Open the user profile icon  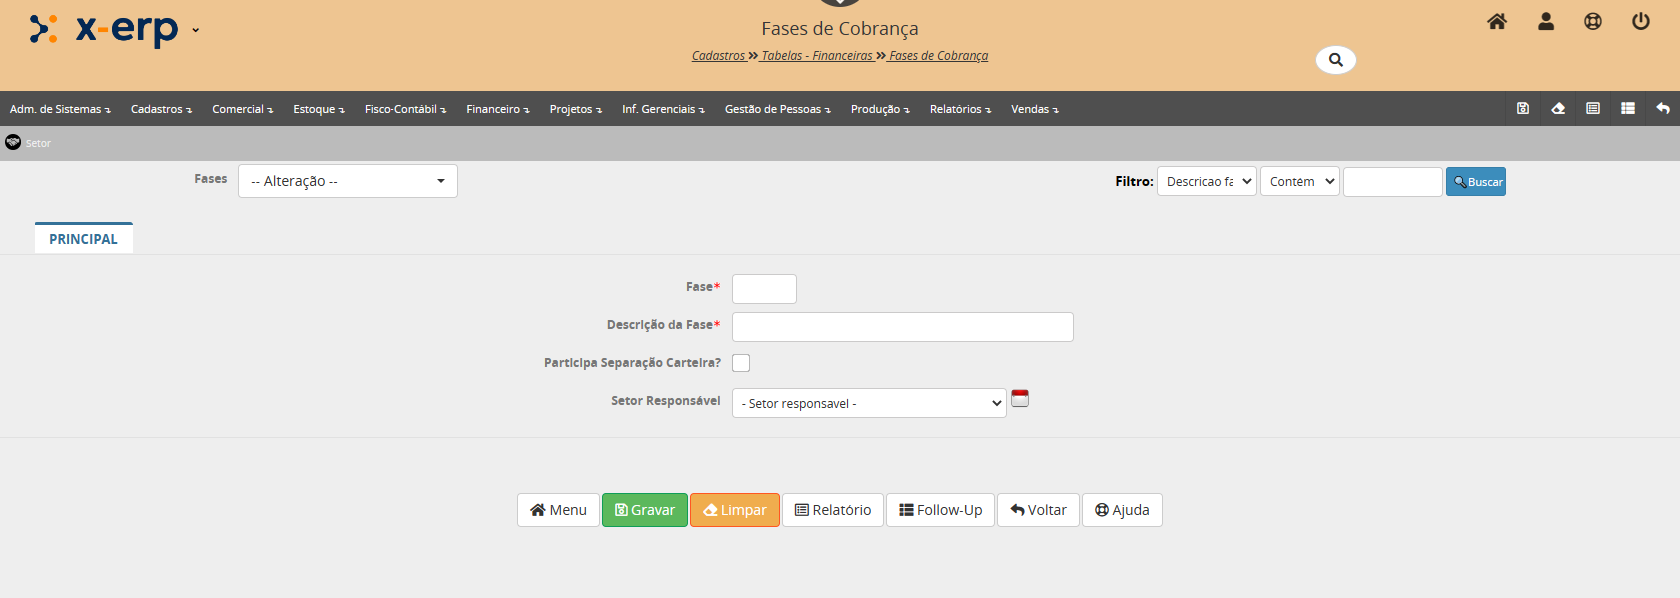(1545, 22)
